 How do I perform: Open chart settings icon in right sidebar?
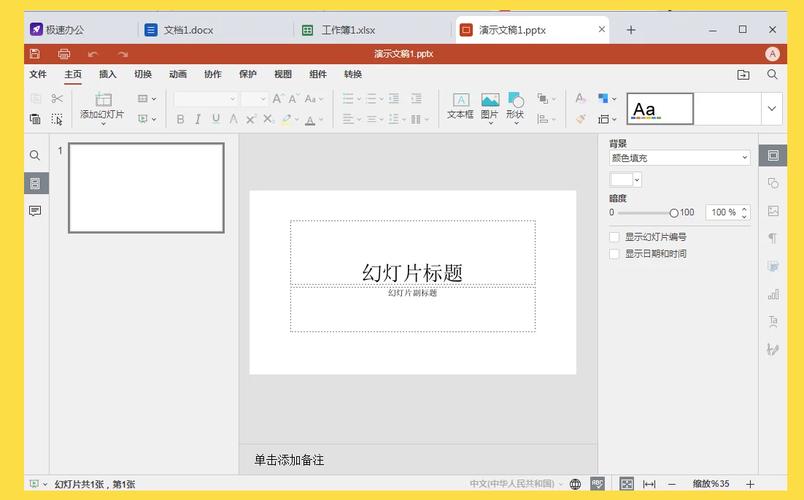(x=773, y=294)
